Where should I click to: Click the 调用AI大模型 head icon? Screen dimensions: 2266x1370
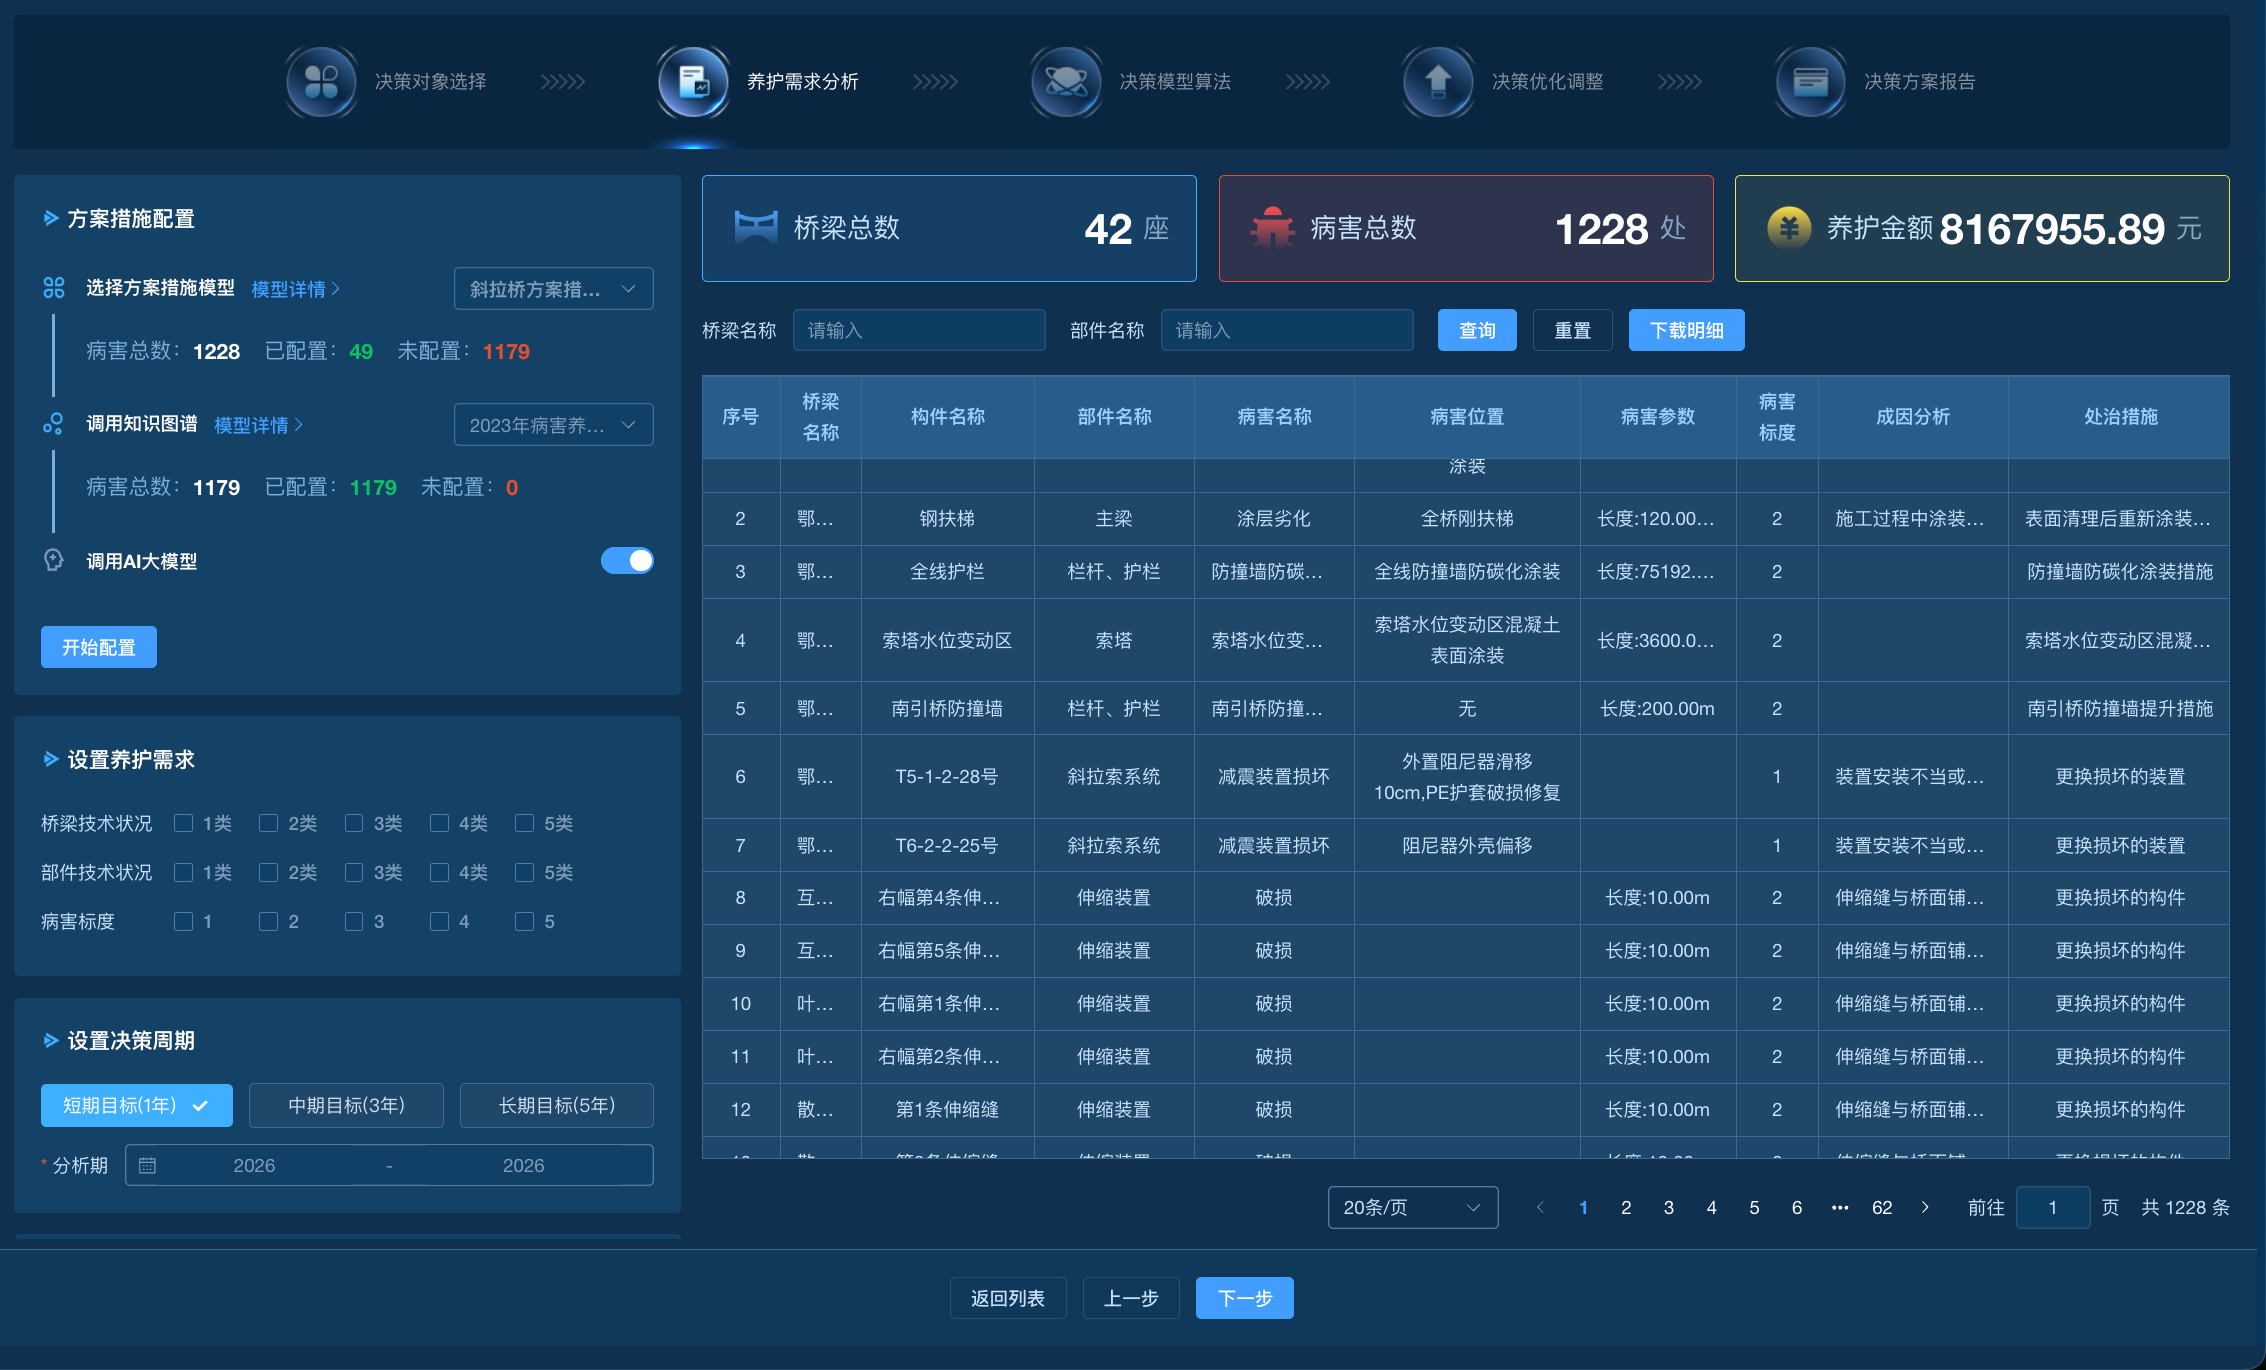(x=54, y=560)
